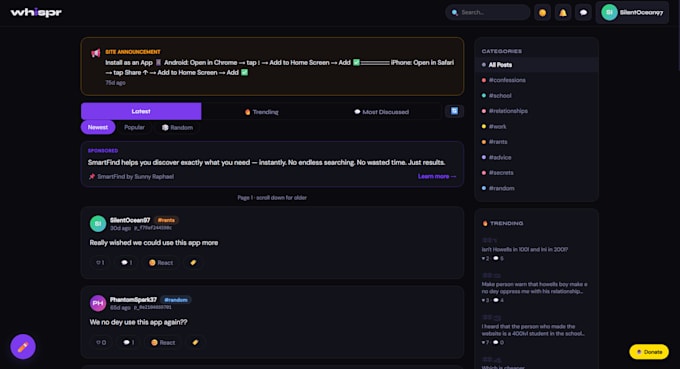680x369 pixels.
Task: Click the whispr logo
Action: click(36, 13)
